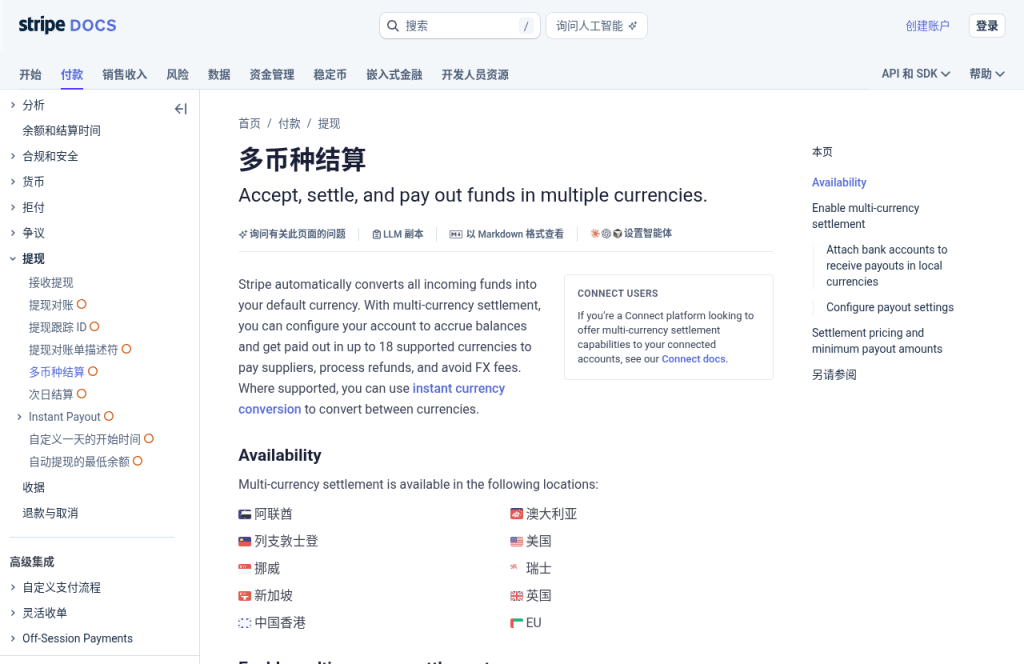The image size is (1024, 664).
Task: Click the orange circle beside Instant Payout
Action: coord(109,416)
